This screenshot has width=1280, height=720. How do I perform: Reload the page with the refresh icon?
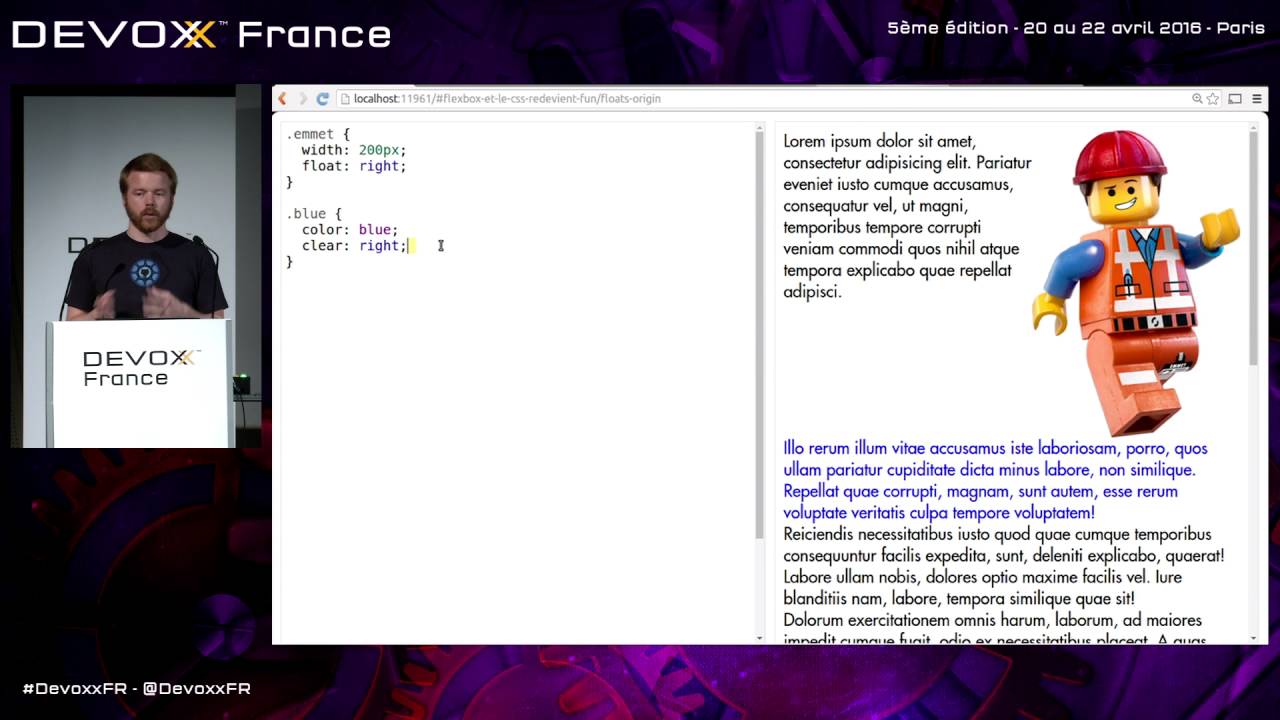(323, 98)
